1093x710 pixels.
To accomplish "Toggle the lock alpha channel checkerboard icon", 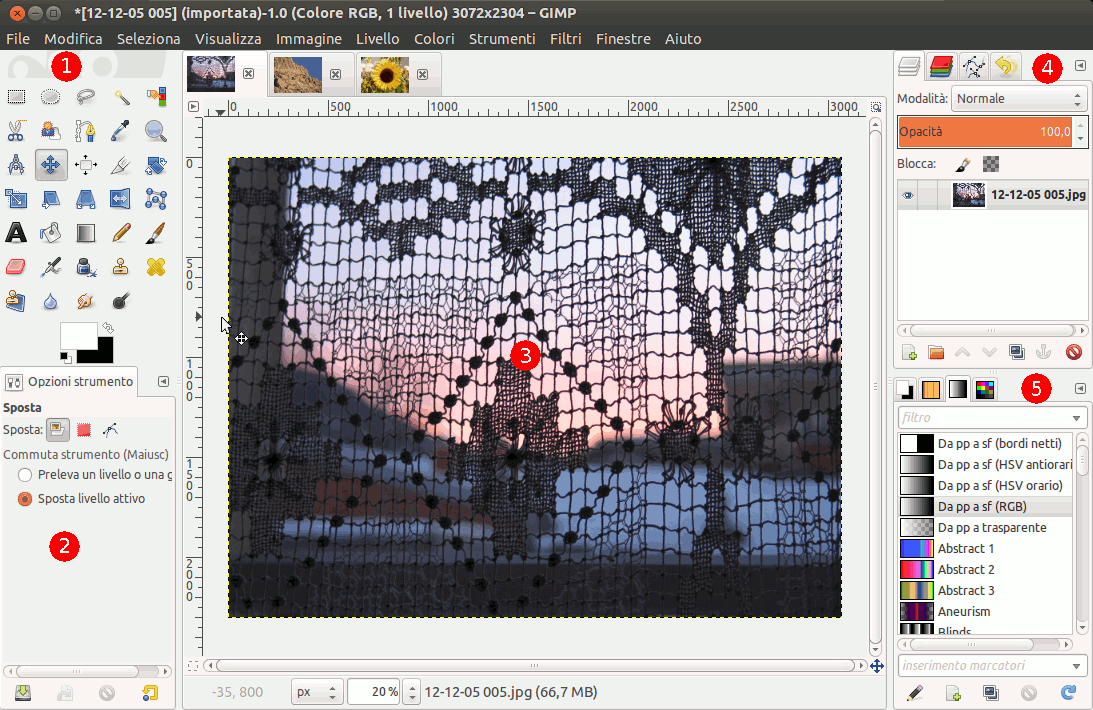I will coord(990,164).
